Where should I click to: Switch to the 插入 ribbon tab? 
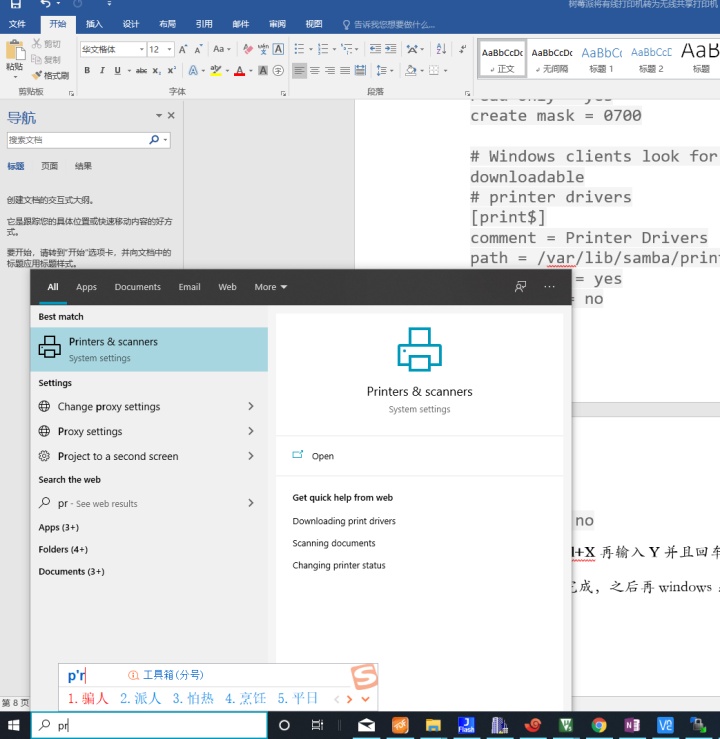click(x=94, y=24)
